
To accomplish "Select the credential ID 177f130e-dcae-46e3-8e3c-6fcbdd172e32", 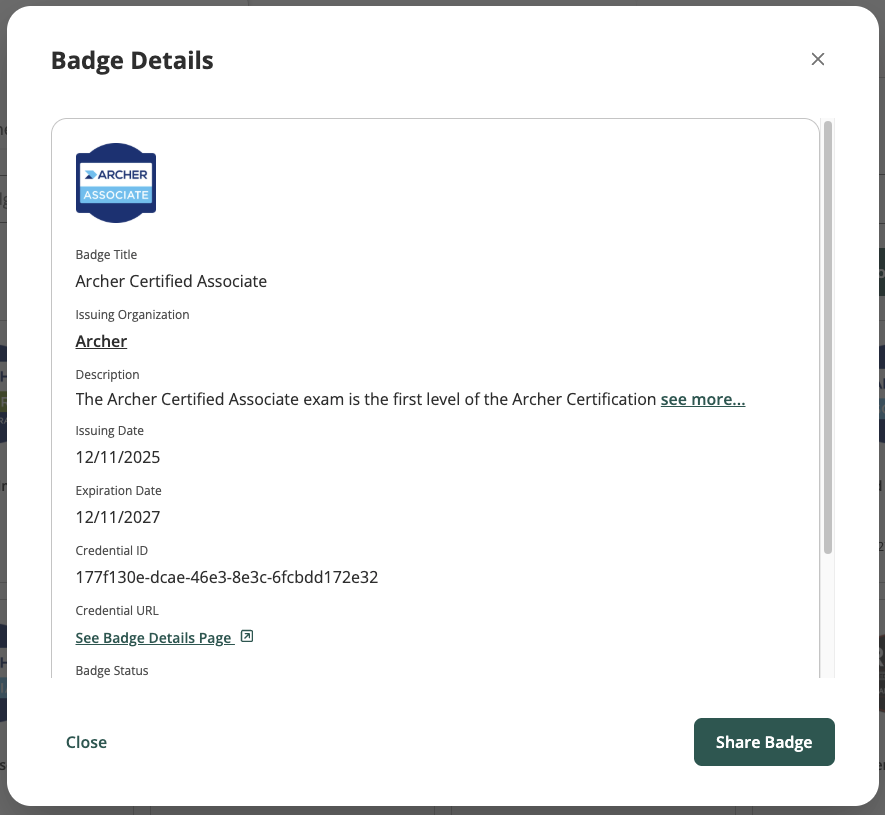I will point(227,577).
